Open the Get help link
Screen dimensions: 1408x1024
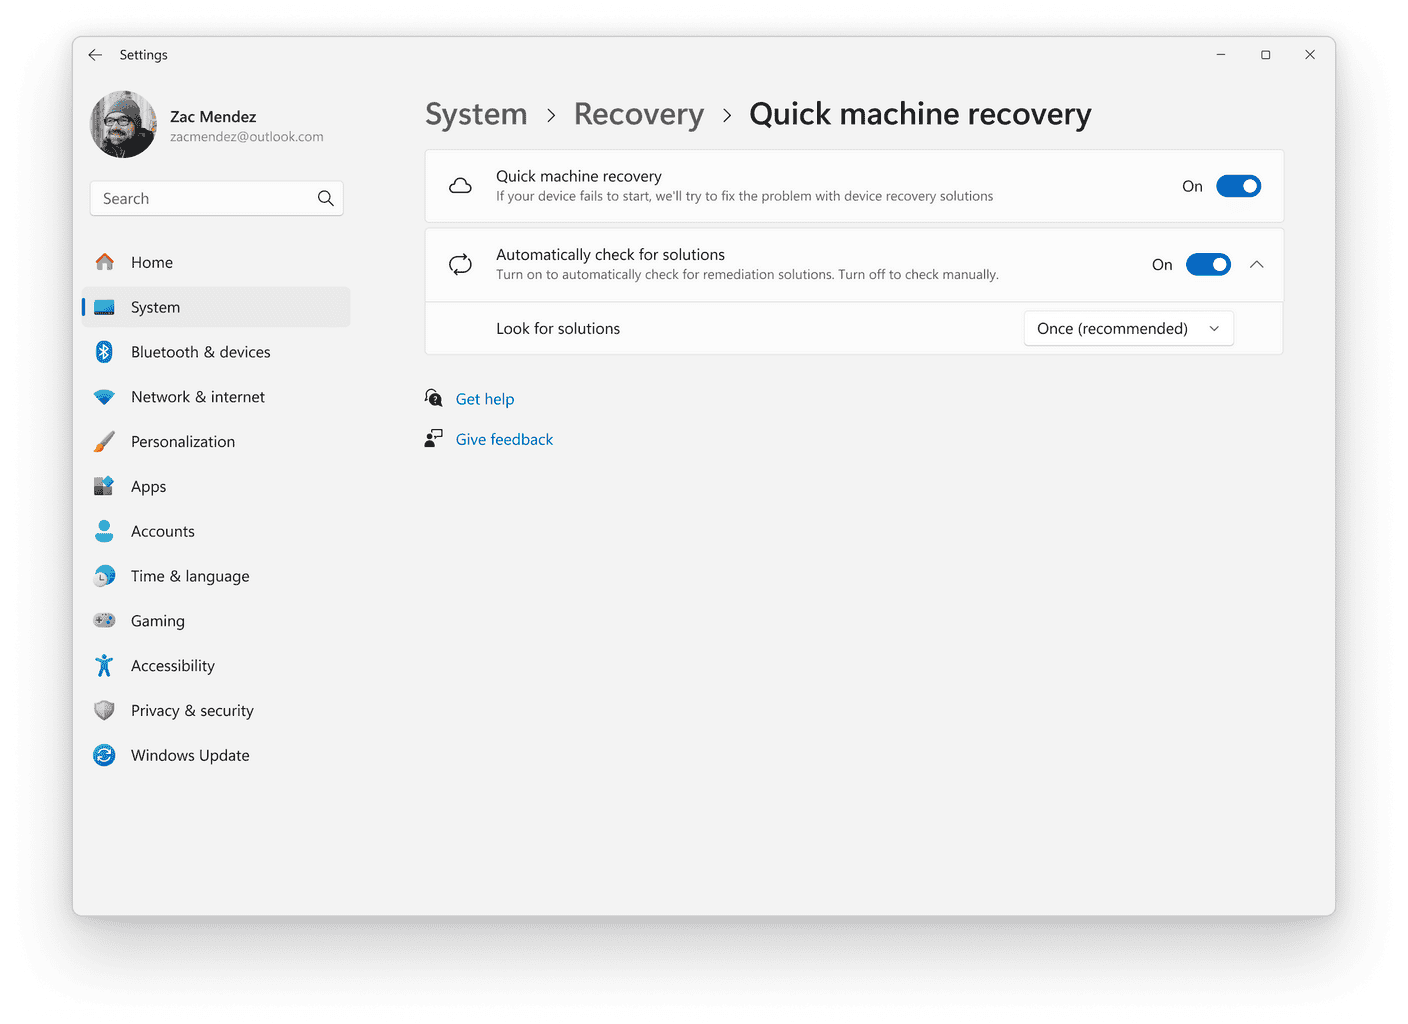click(485, 399)
